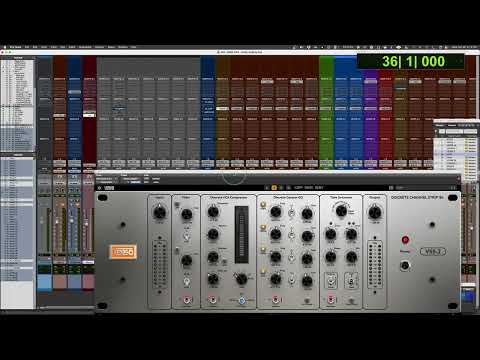
Task: Toggle the Passive EQ red bypass switch
Action: [x=276, y=300]
